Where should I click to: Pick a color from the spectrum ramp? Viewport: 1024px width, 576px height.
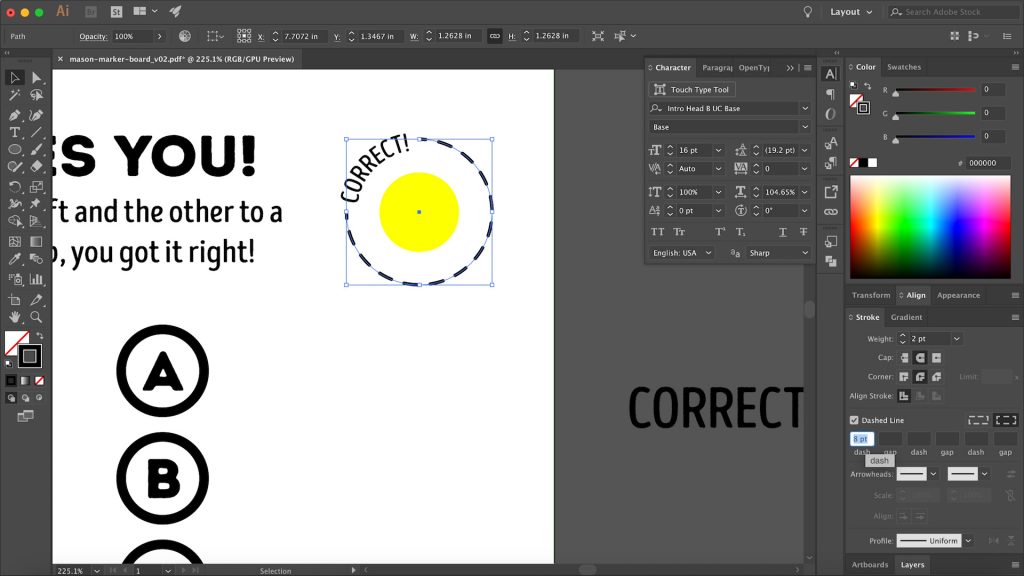point(930,227)
